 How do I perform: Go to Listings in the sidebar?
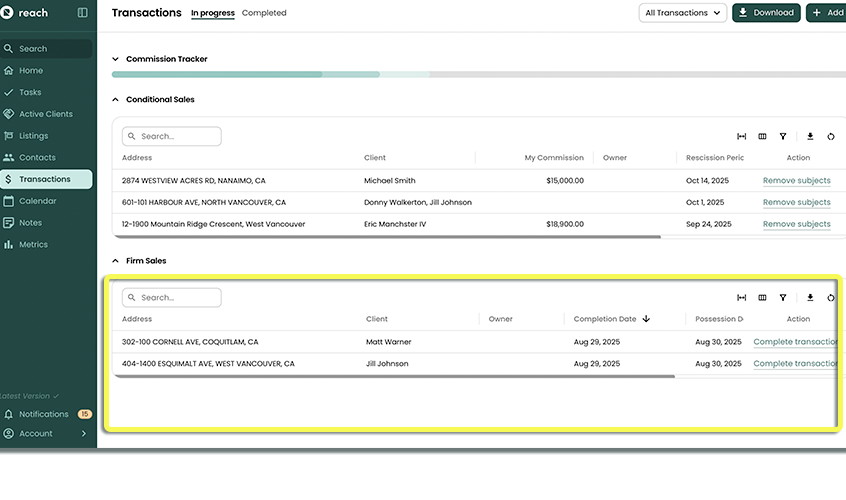pos(33,136)
